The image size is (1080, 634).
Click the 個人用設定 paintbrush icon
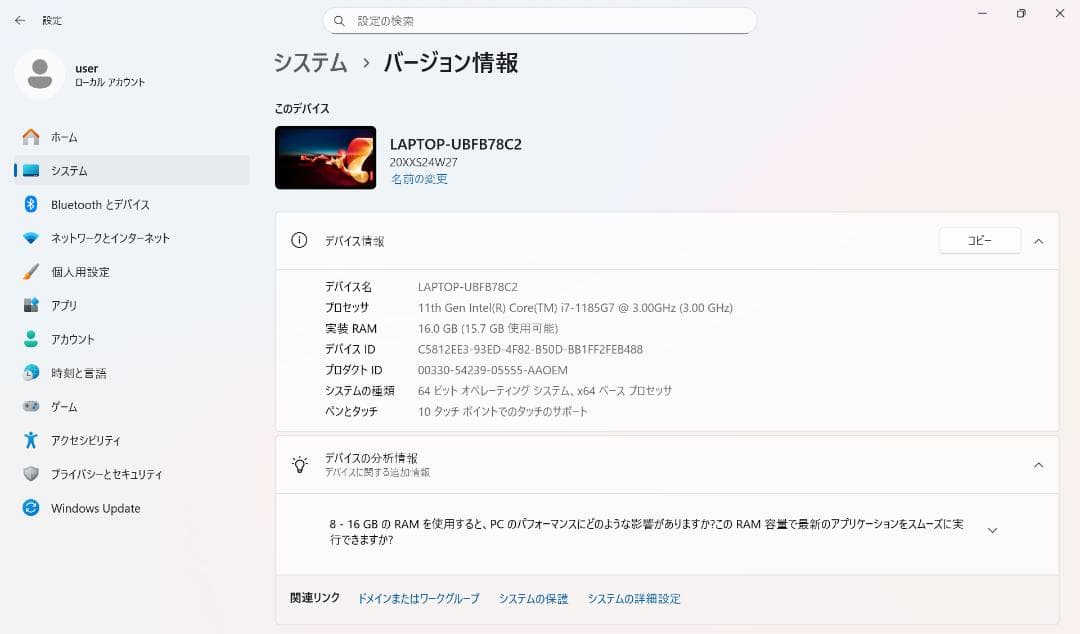click(31, 272)
